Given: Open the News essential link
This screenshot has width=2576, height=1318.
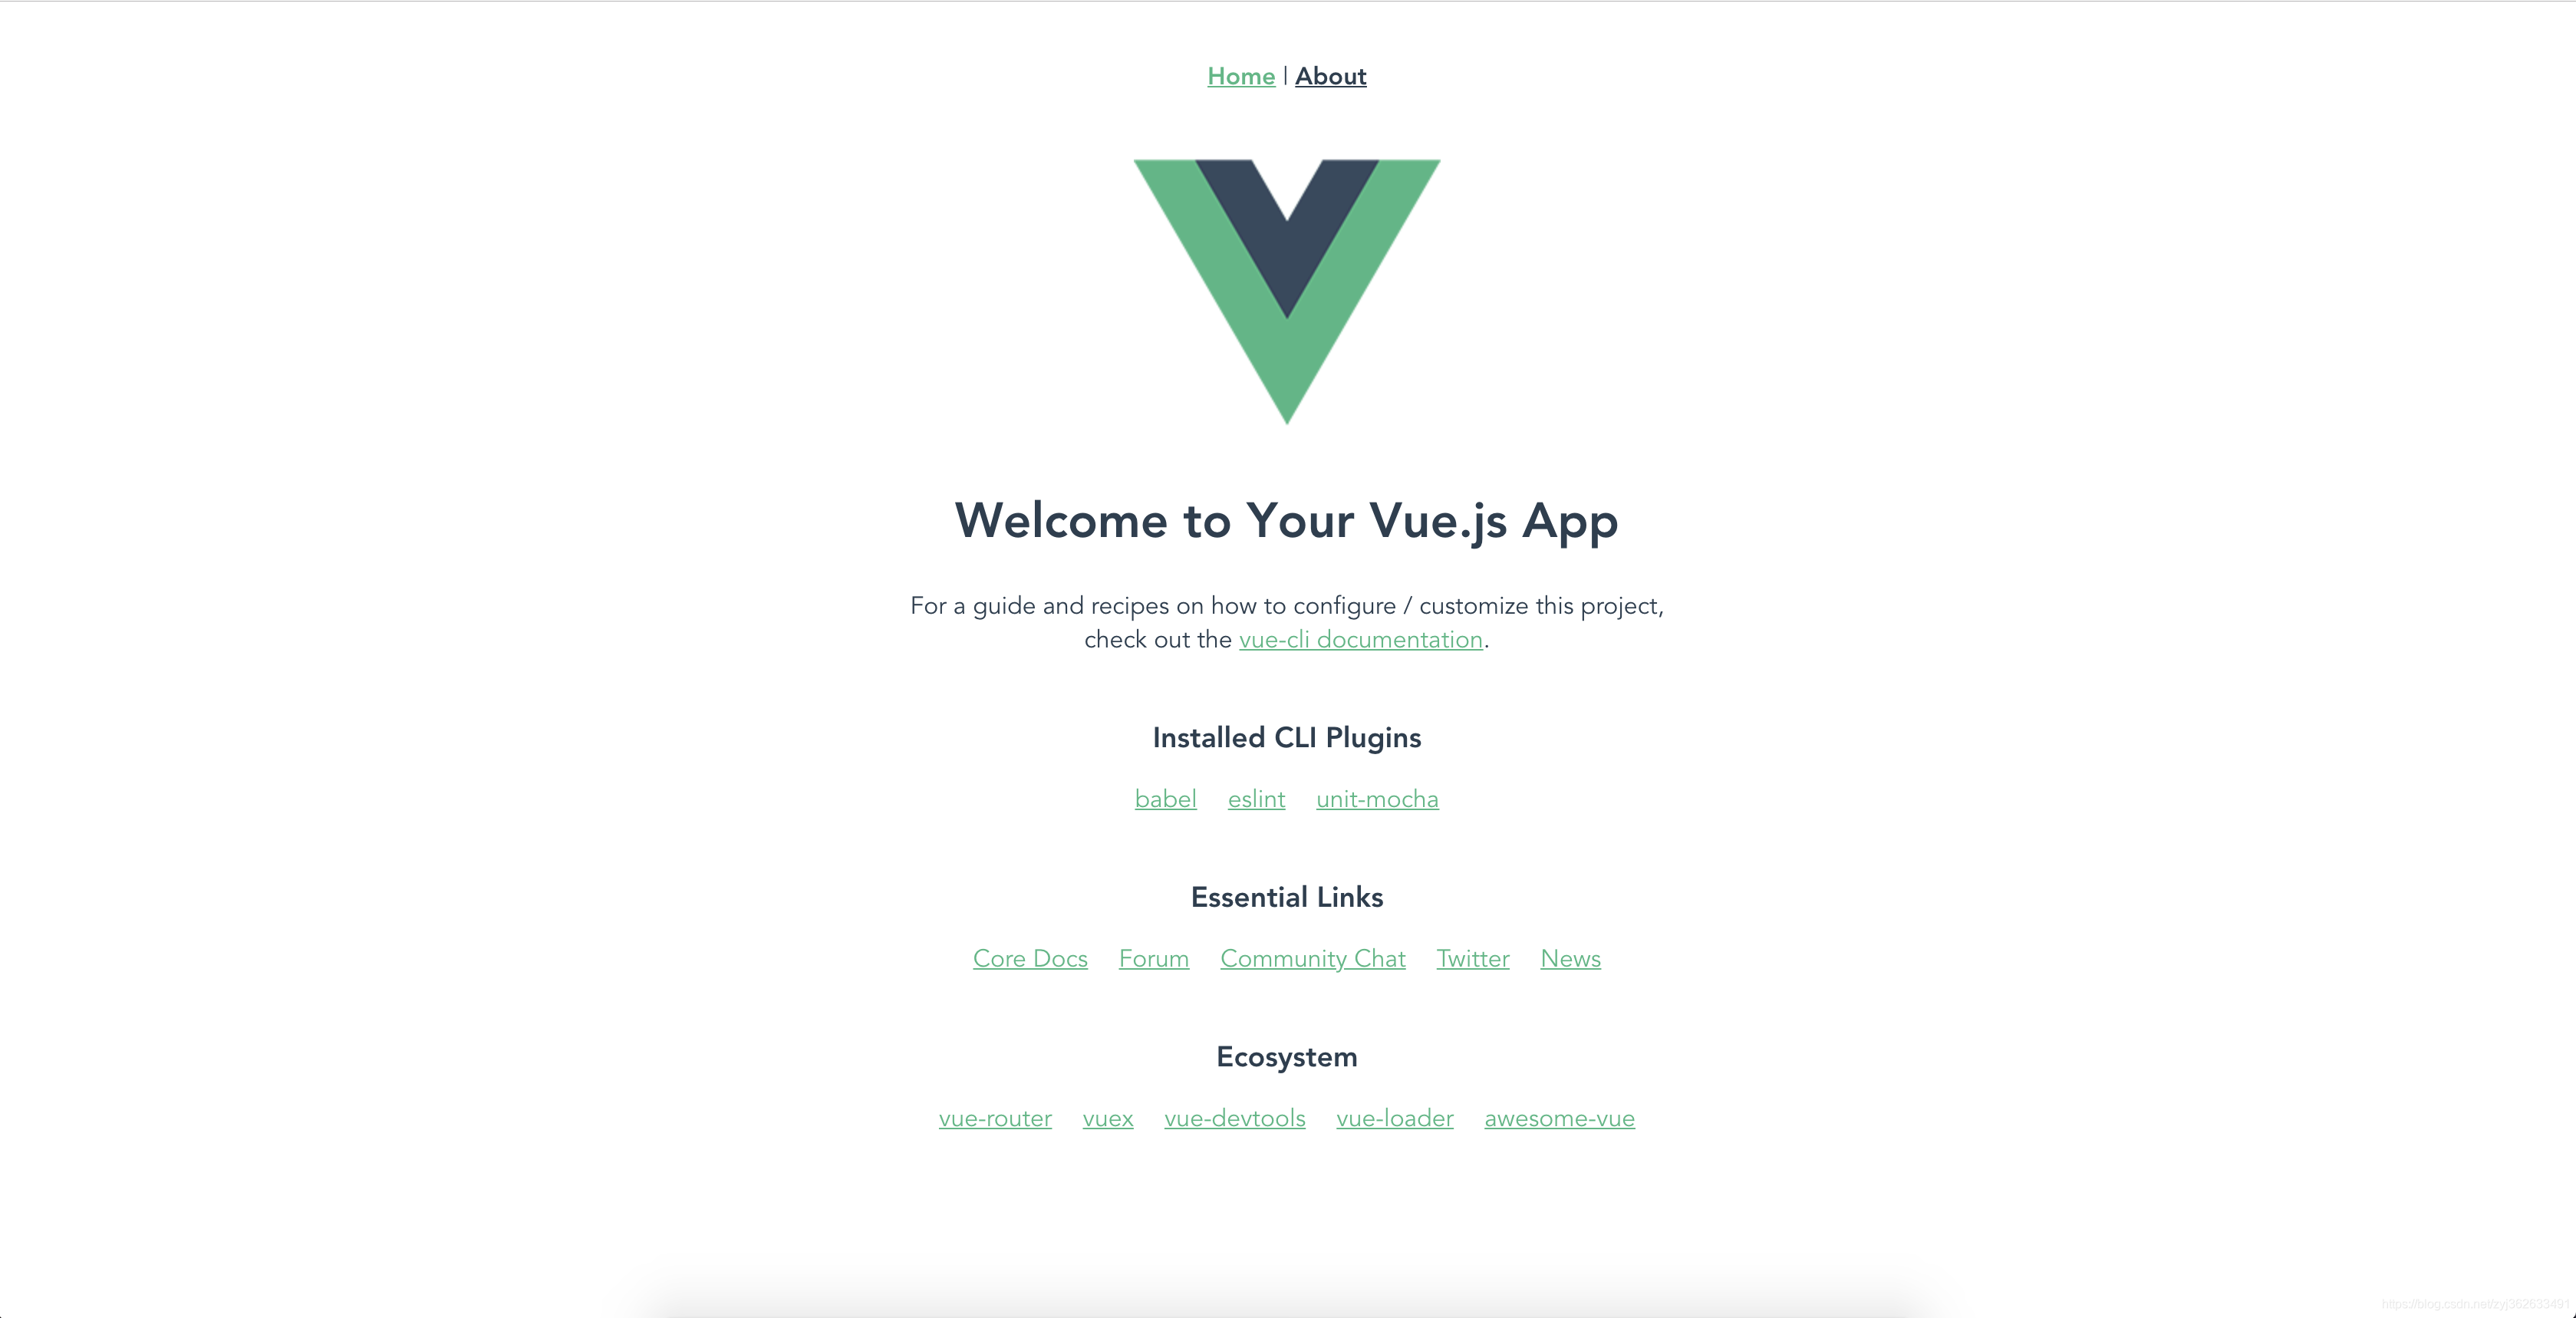Looking at the screenshot, I should 1570,958.
